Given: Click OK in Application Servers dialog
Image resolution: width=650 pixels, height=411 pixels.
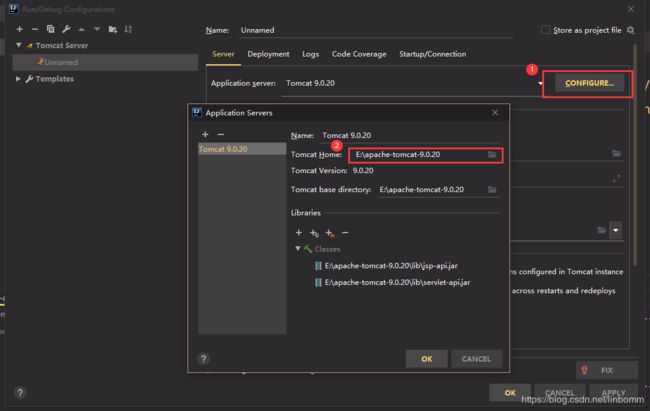Looking at the screenshot, I should click(x=427, y=359).
